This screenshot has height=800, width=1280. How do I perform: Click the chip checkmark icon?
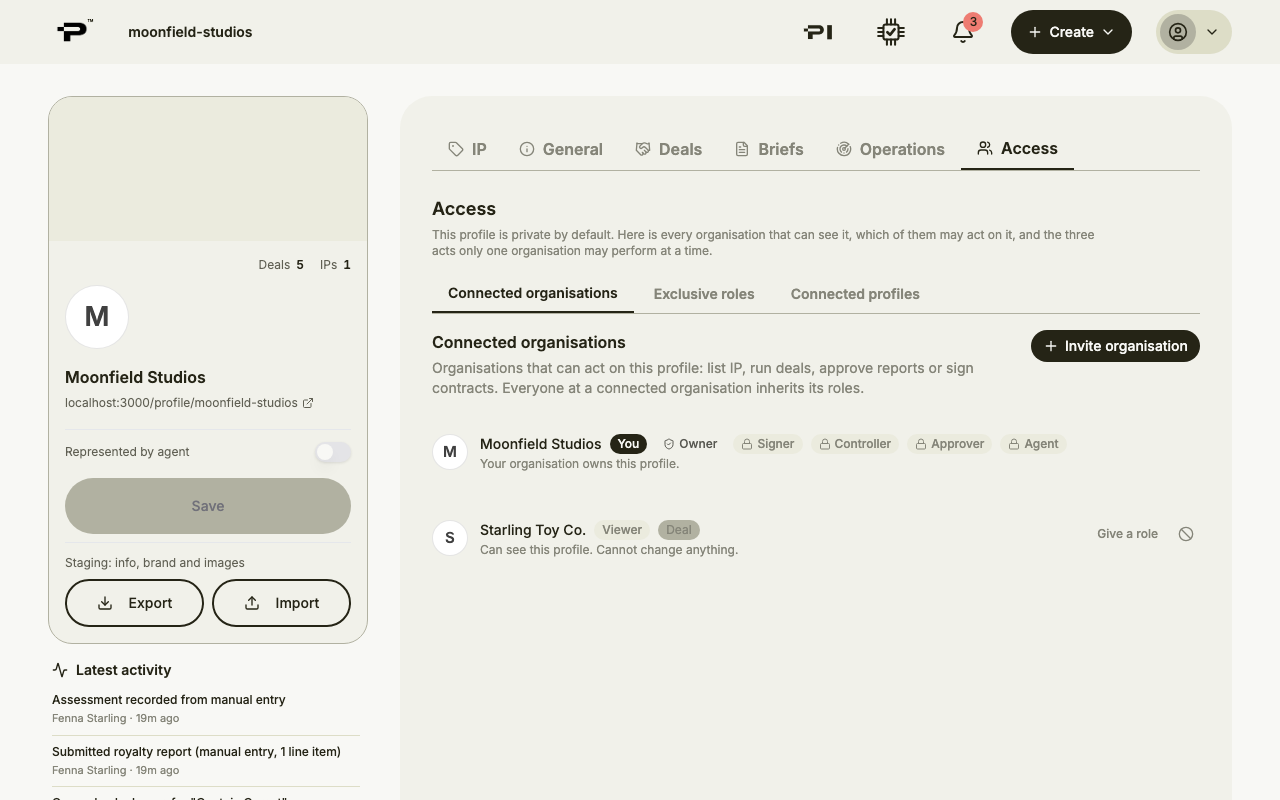(890, 32)
